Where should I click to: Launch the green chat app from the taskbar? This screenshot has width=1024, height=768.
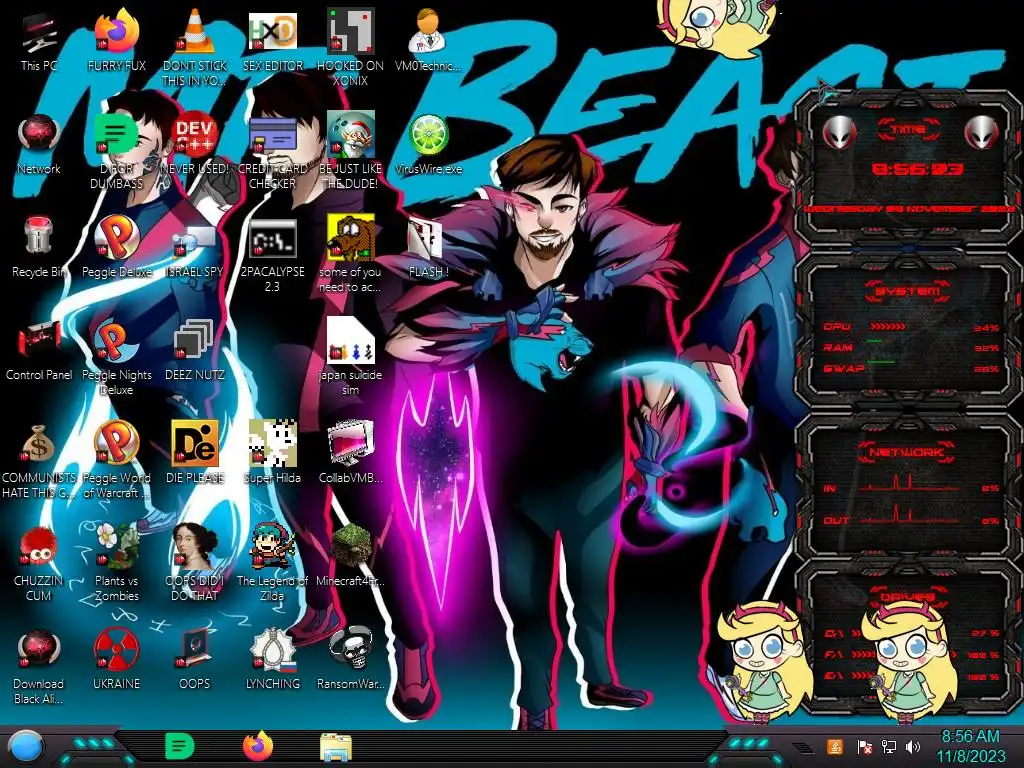pos(180,746)
